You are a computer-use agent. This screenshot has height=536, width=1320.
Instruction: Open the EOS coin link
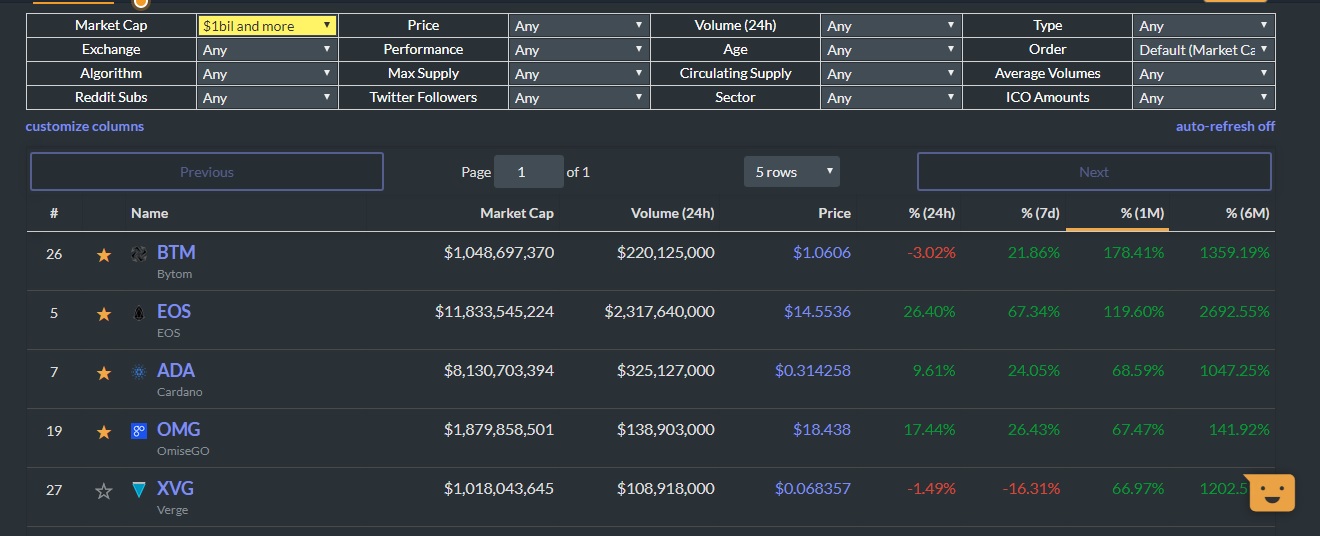coord(174,312)
